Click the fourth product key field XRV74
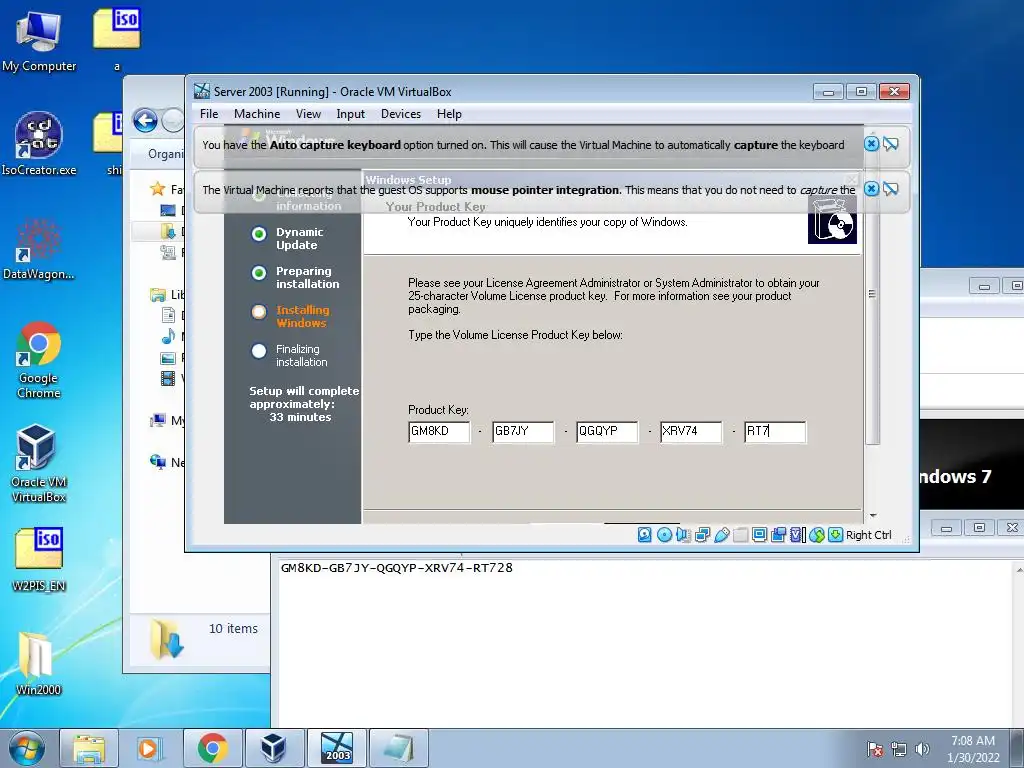The height and width of the screenshot is (768, 1024). pos(691,432)
